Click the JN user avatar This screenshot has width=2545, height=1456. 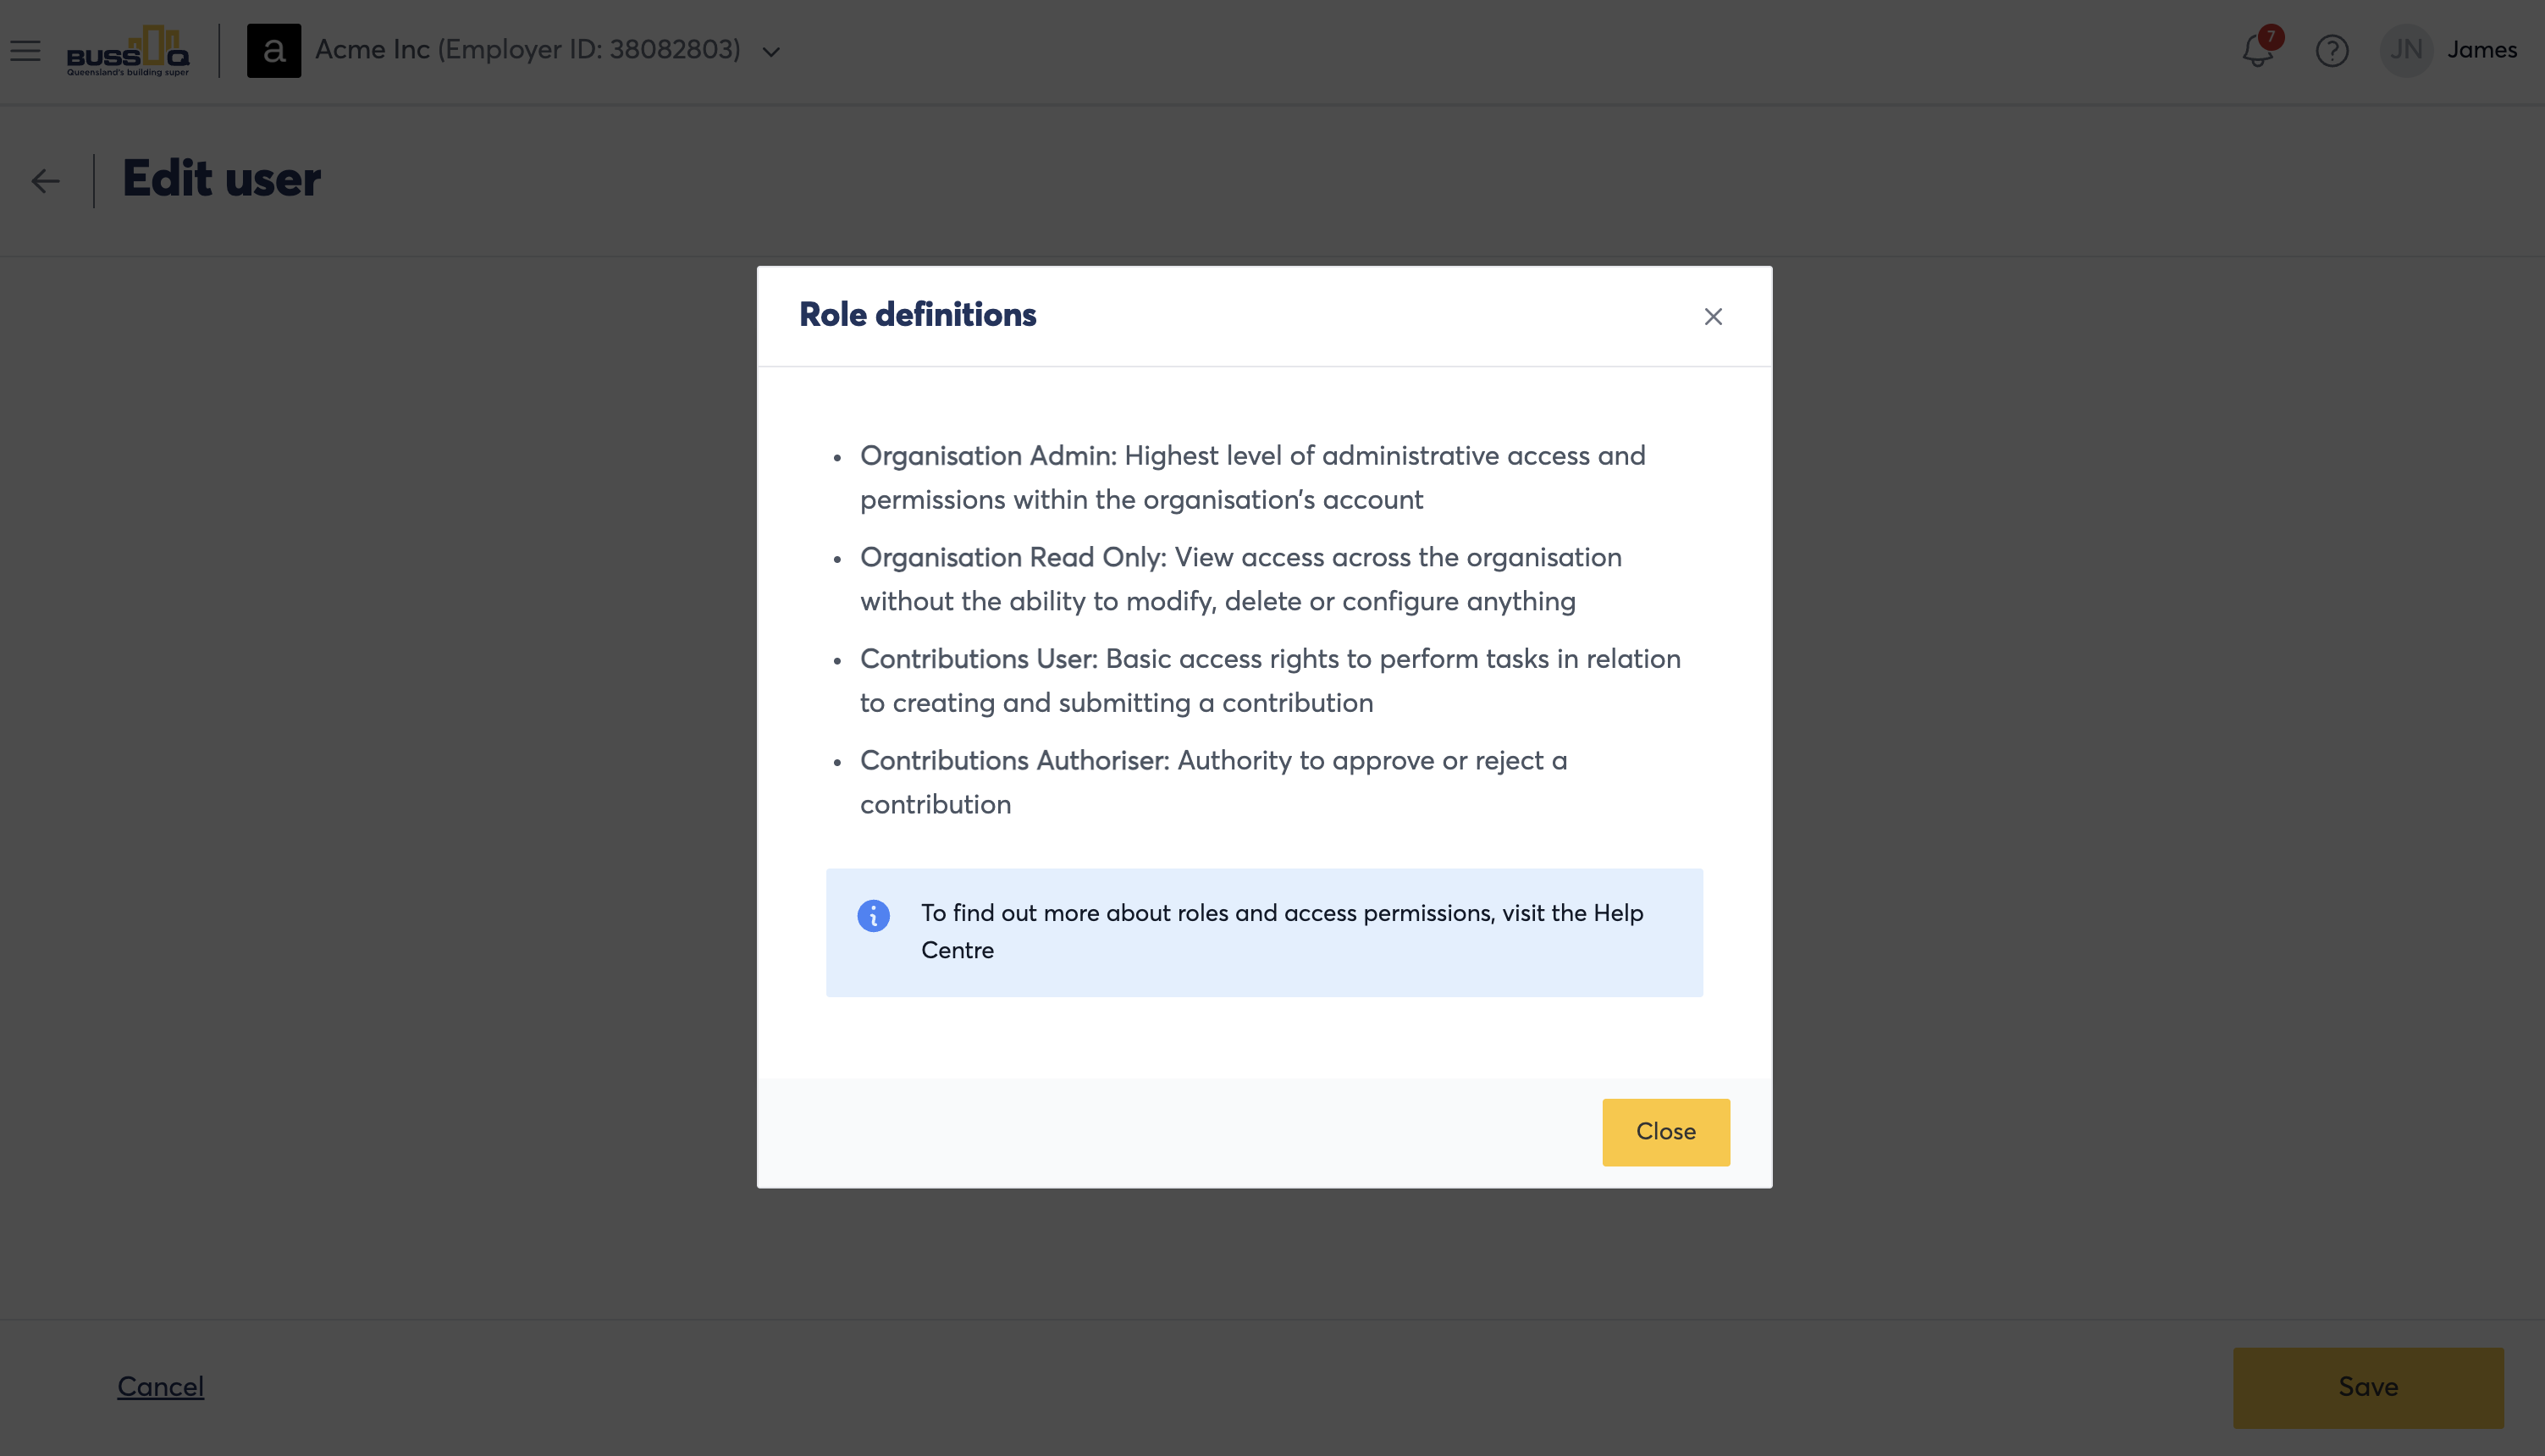coord(2406,50)
